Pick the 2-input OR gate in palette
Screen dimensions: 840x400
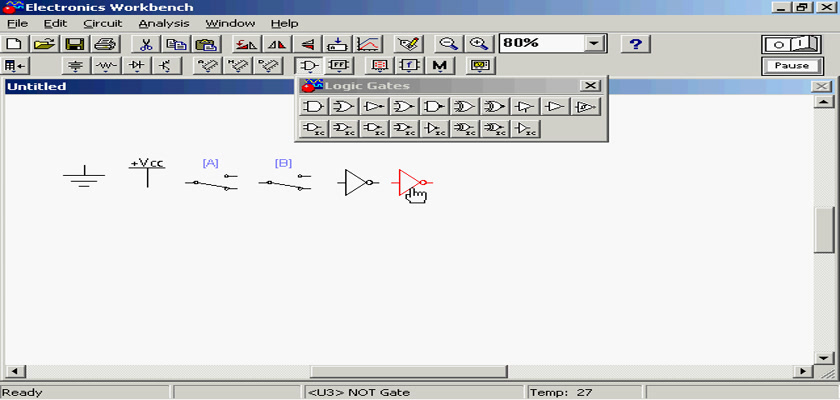344,107
